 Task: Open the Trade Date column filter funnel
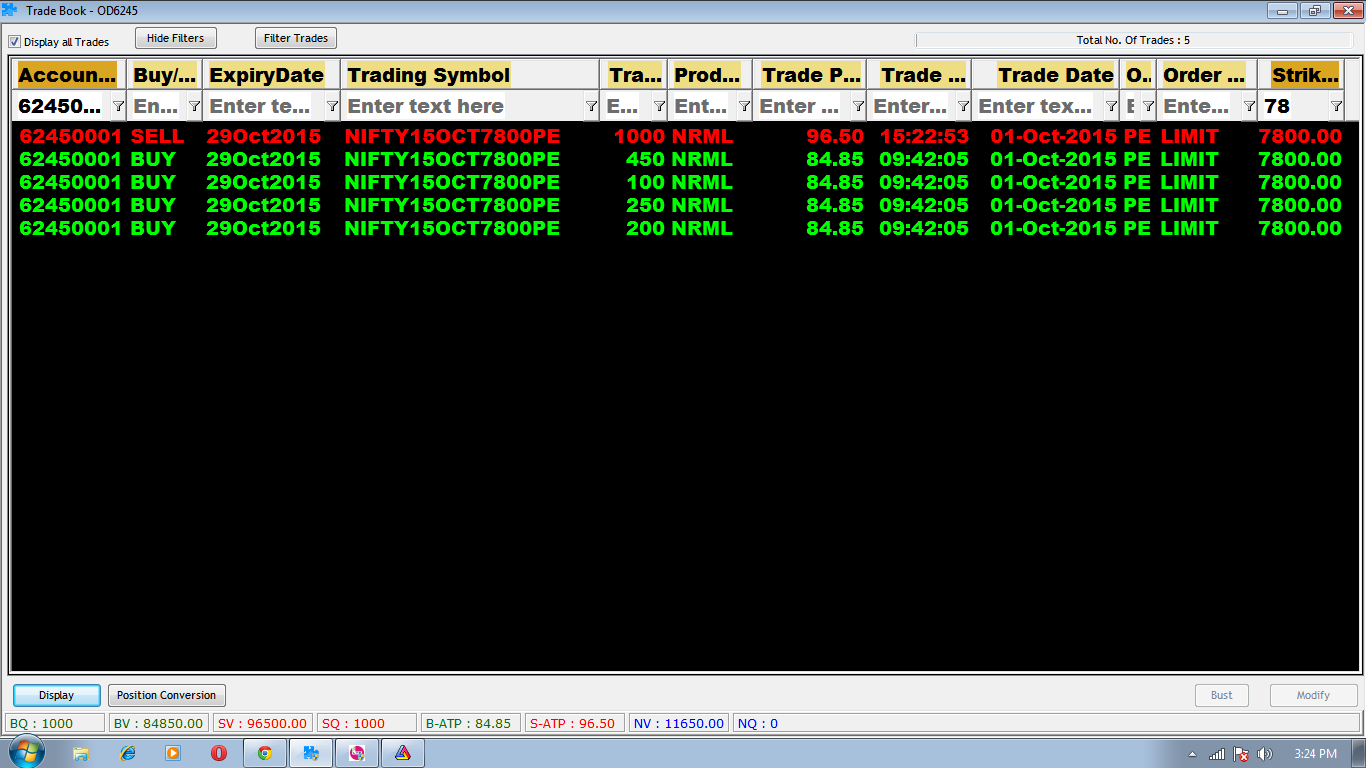point(1111,106)
